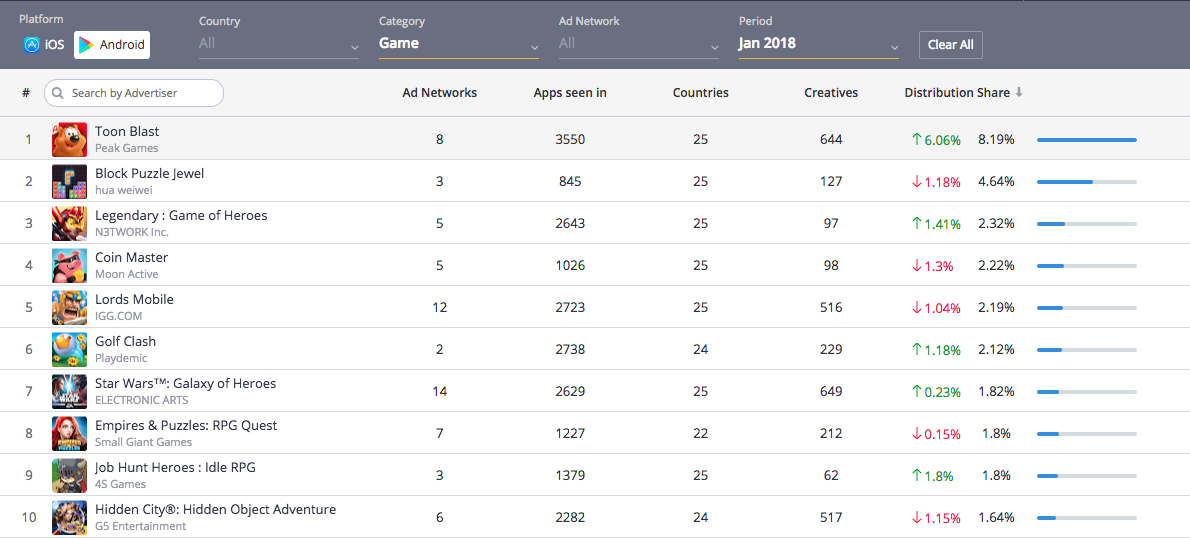Open the Category dropdown showing Game
Viewport: 1190px width, 539px height.
459,44
